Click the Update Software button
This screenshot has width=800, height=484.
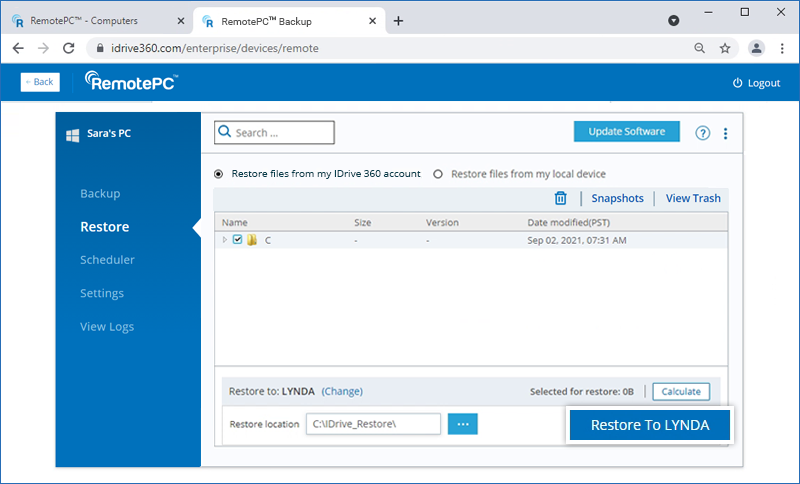626,132
